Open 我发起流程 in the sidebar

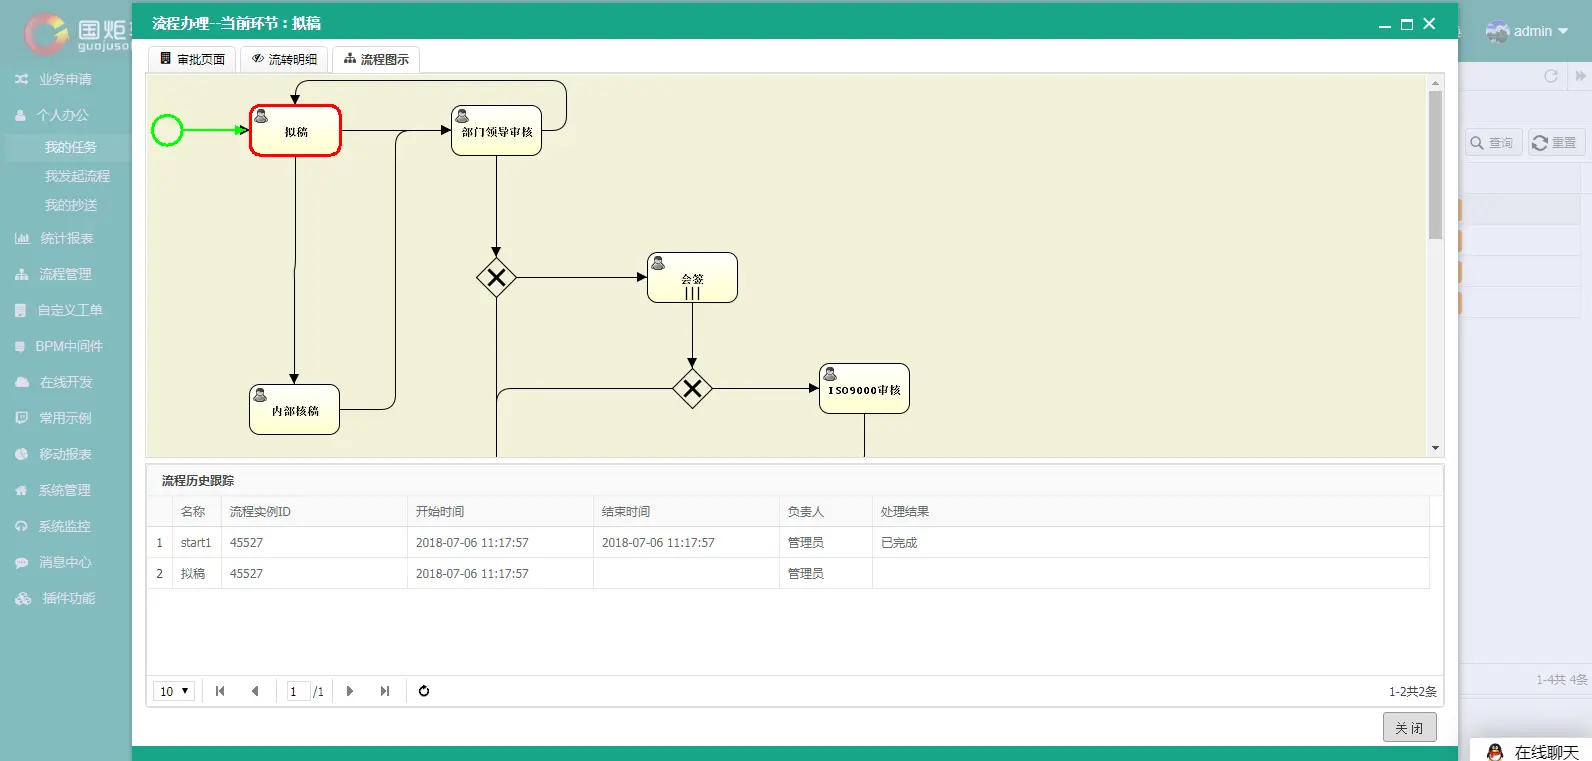click(77, 176)
